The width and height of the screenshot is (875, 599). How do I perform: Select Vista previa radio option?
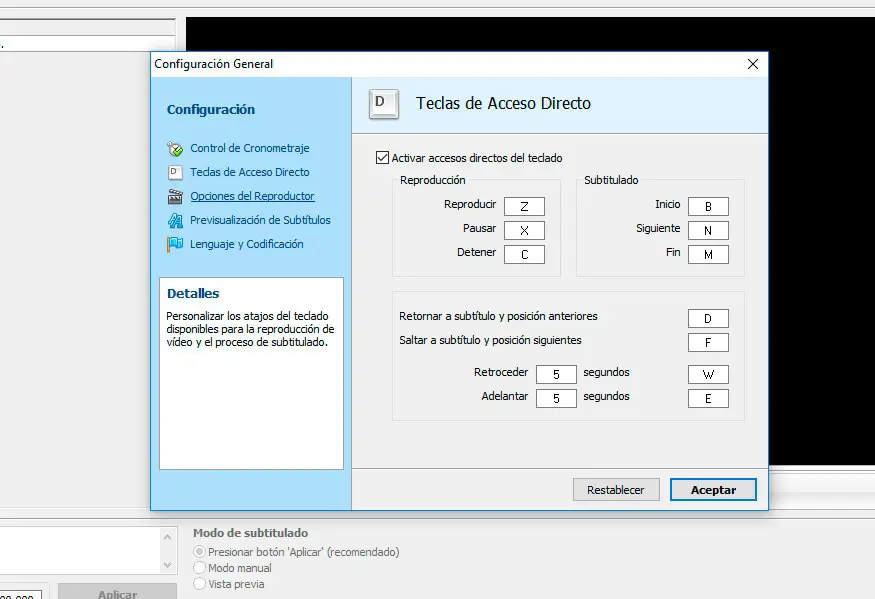point(199,584)
